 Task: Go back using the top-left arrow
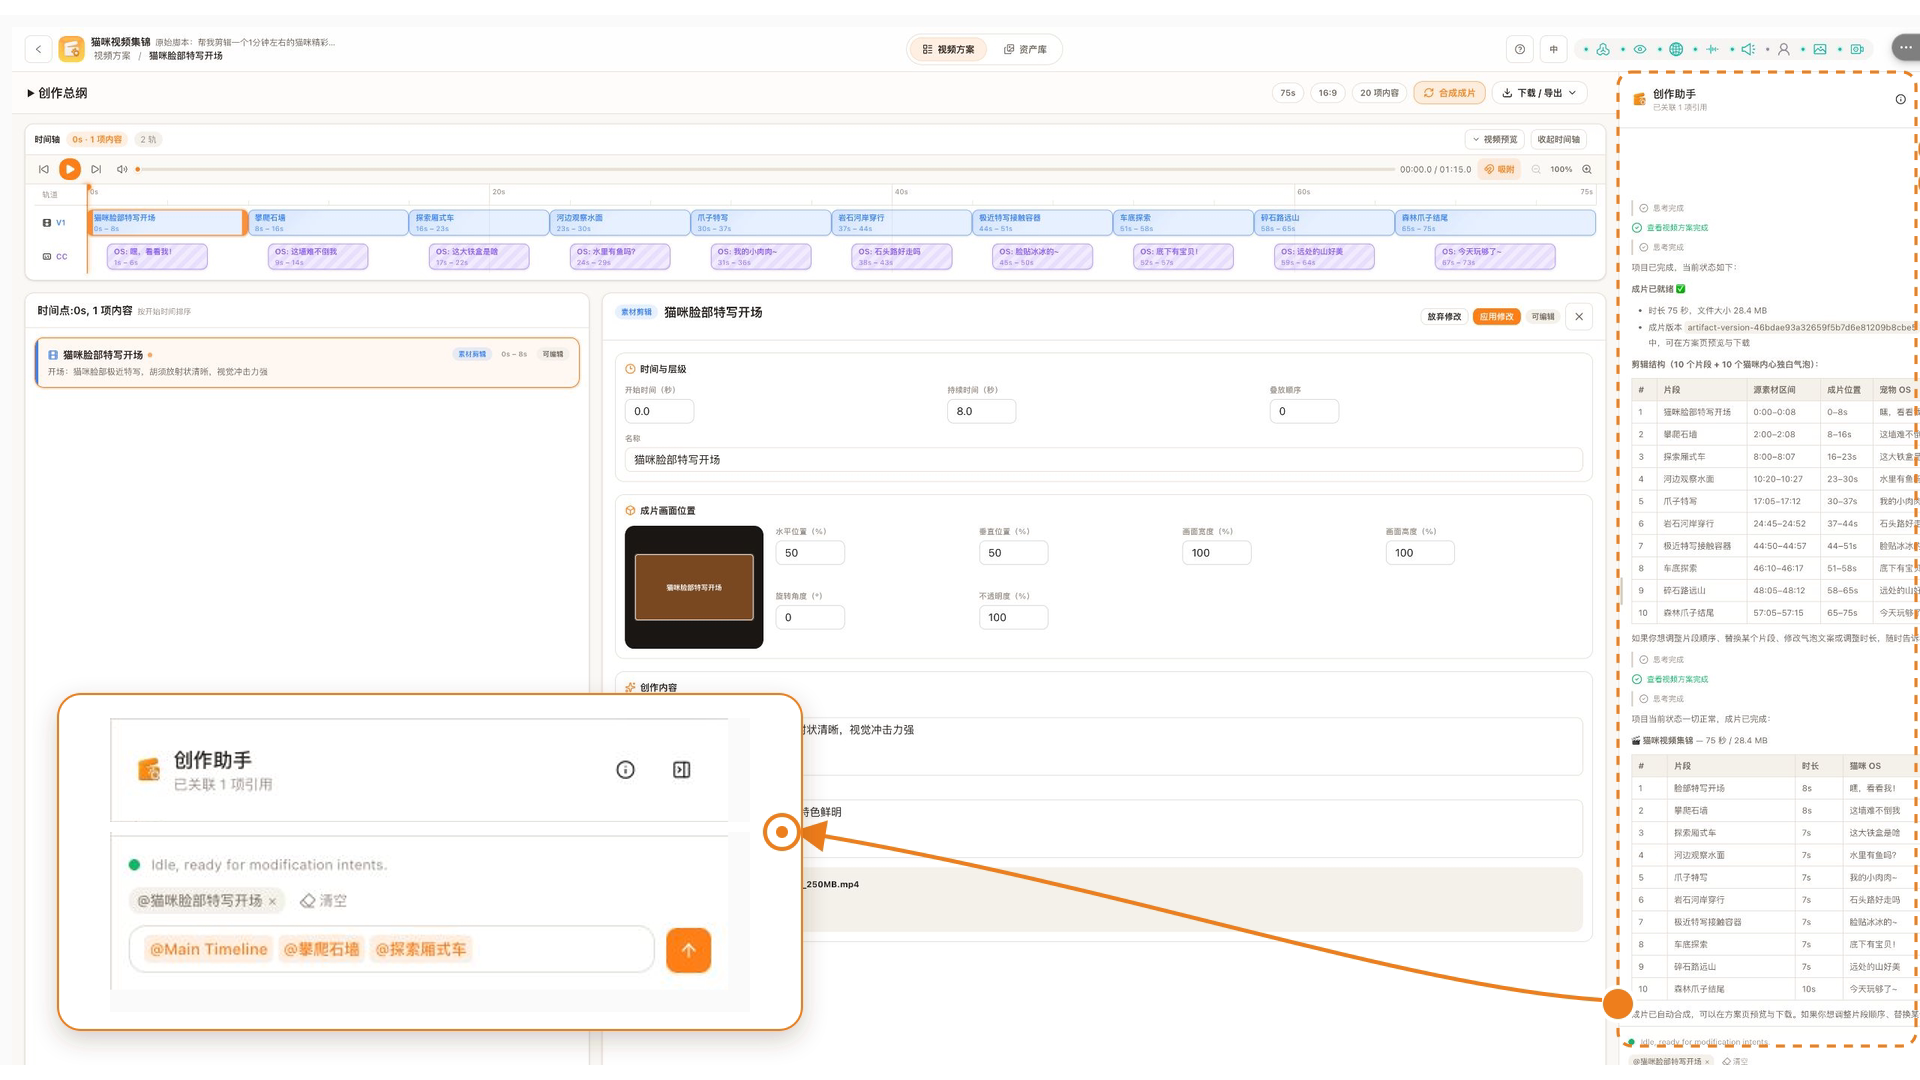[38, 49]
